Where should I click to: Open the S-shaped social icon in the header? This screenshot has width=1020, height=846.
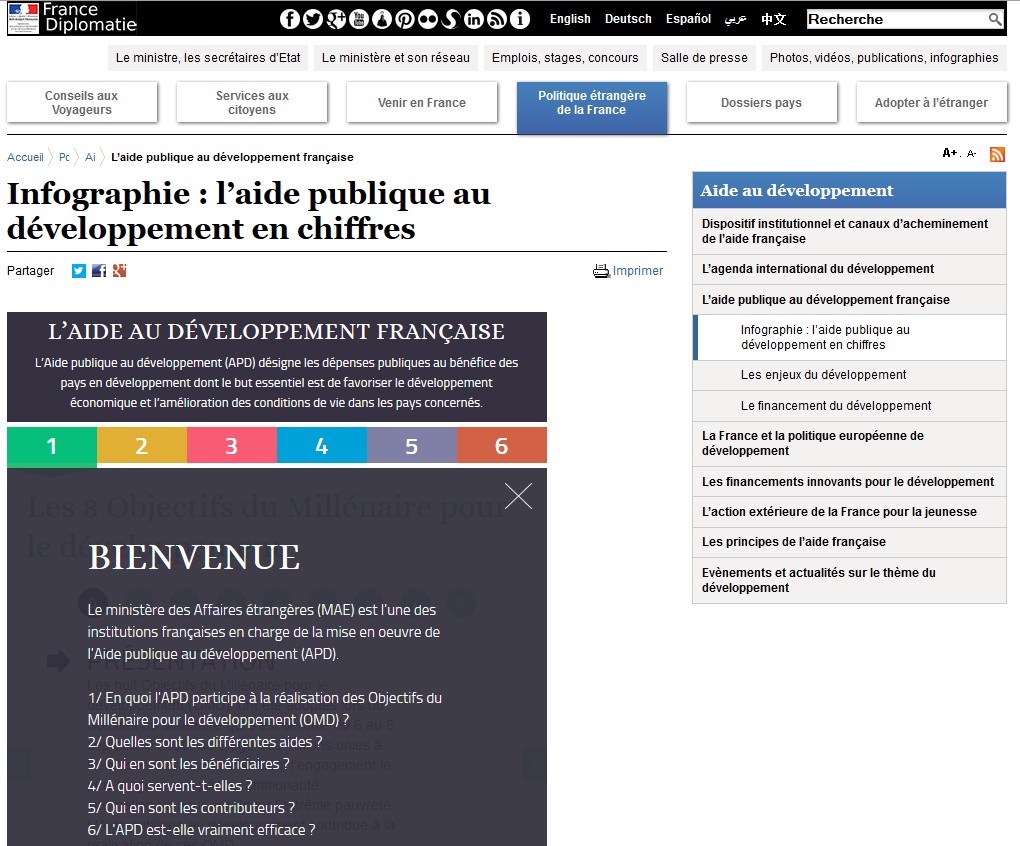451,19
